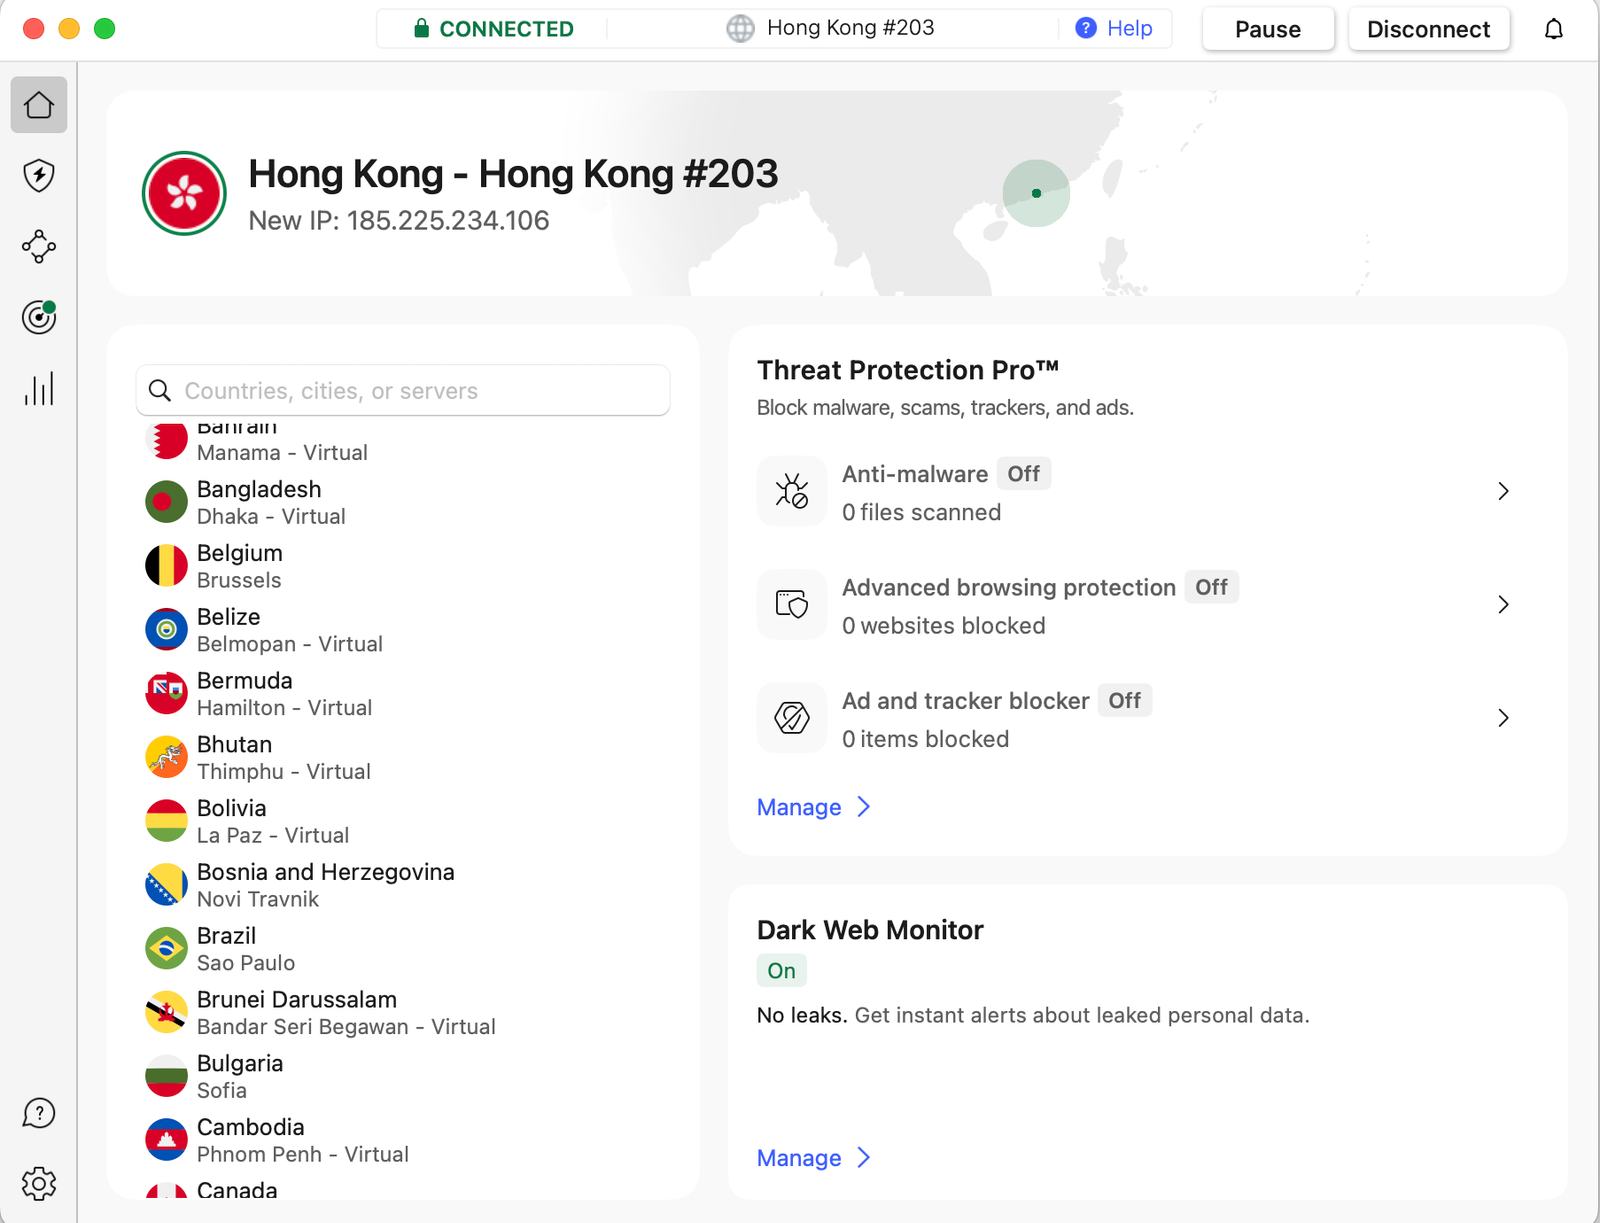Click Ad and tracker blocker Off badge
This screenshot has width=1600, height=1223.
(x=1124, y=701)
